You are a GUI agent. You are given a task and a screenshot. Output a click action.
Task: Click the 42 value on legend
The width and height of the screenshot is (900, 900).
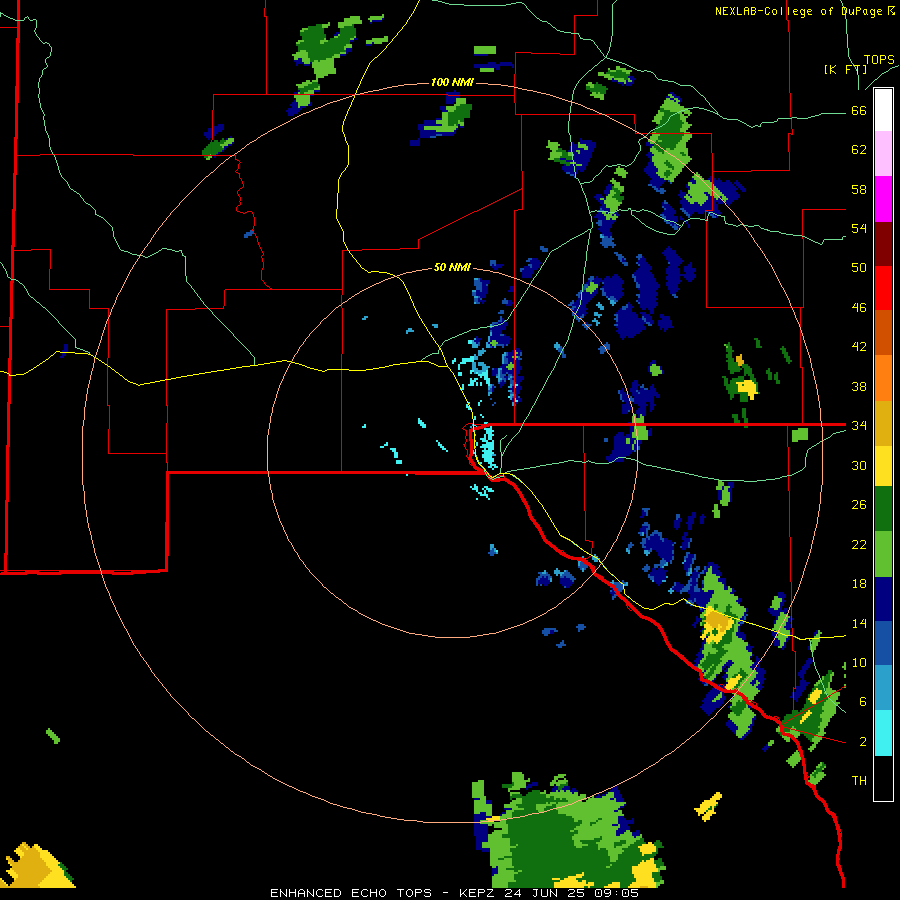click(859, 347)
